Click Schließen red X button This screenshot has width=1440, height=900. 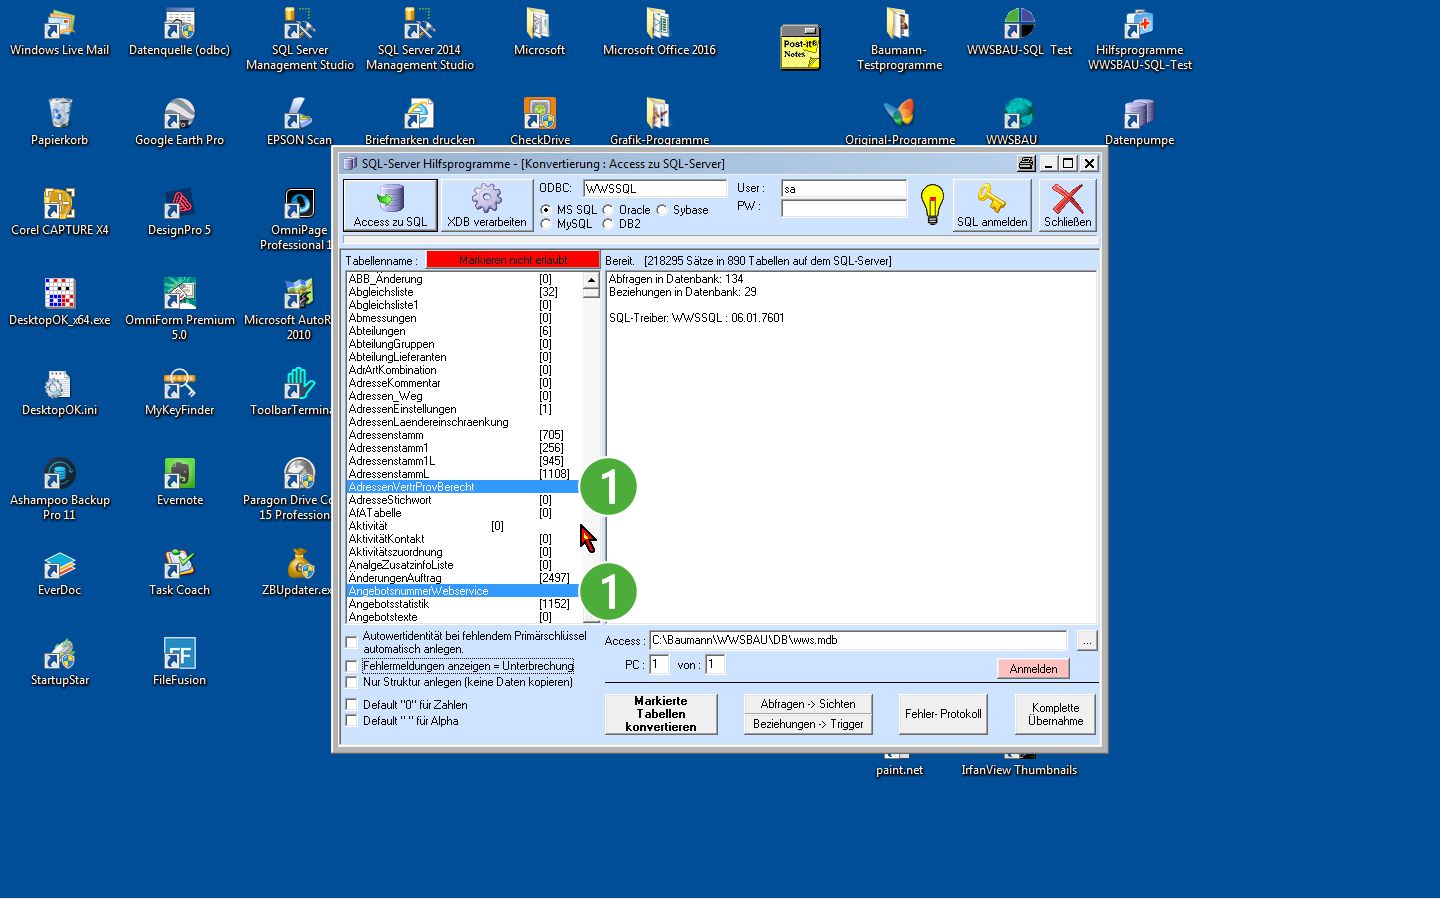click(1067, 205)
